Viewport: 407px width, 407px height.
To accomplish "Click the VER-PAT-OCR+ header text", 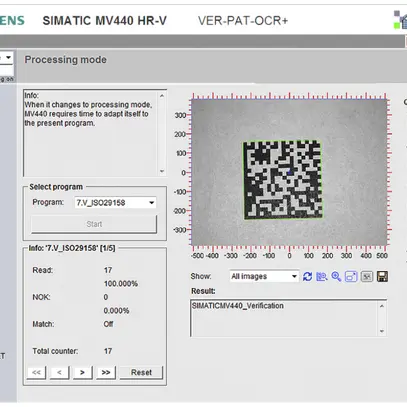I will pyautogui.click(x=243, y=21).
